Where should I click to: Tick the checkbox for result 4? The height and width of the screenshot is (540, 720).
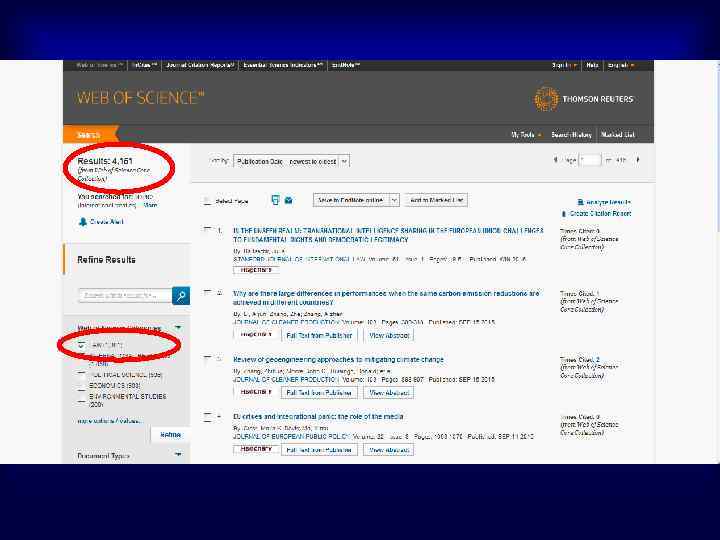pyautogui.click(x=208, y=417)
